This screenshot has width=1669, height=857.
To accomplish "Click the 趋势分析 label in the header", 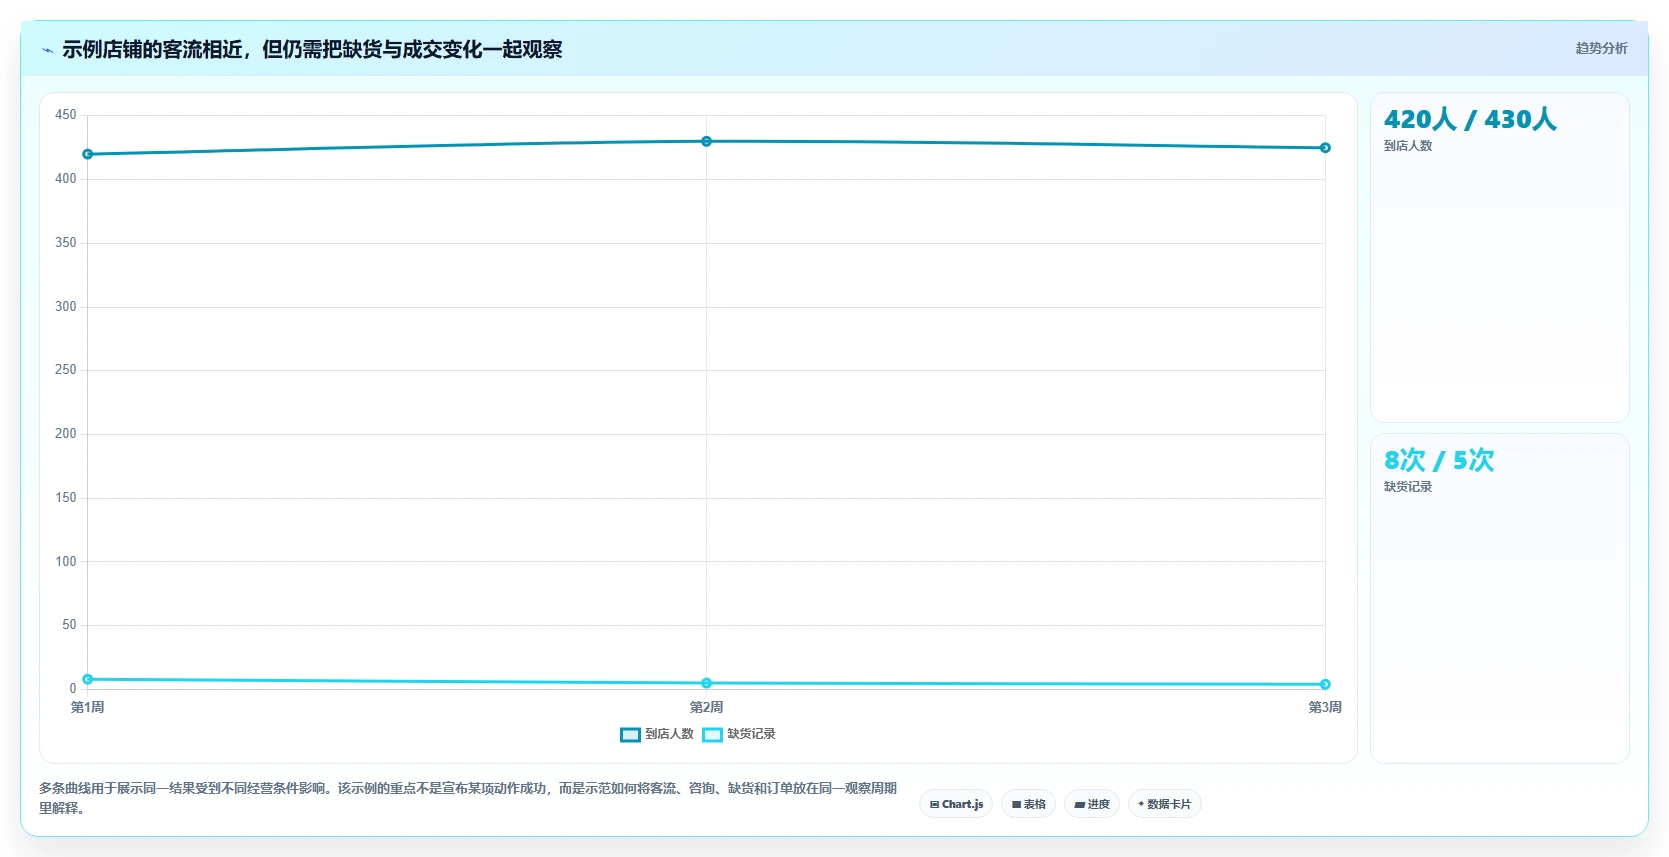I will pos(1601,48).
